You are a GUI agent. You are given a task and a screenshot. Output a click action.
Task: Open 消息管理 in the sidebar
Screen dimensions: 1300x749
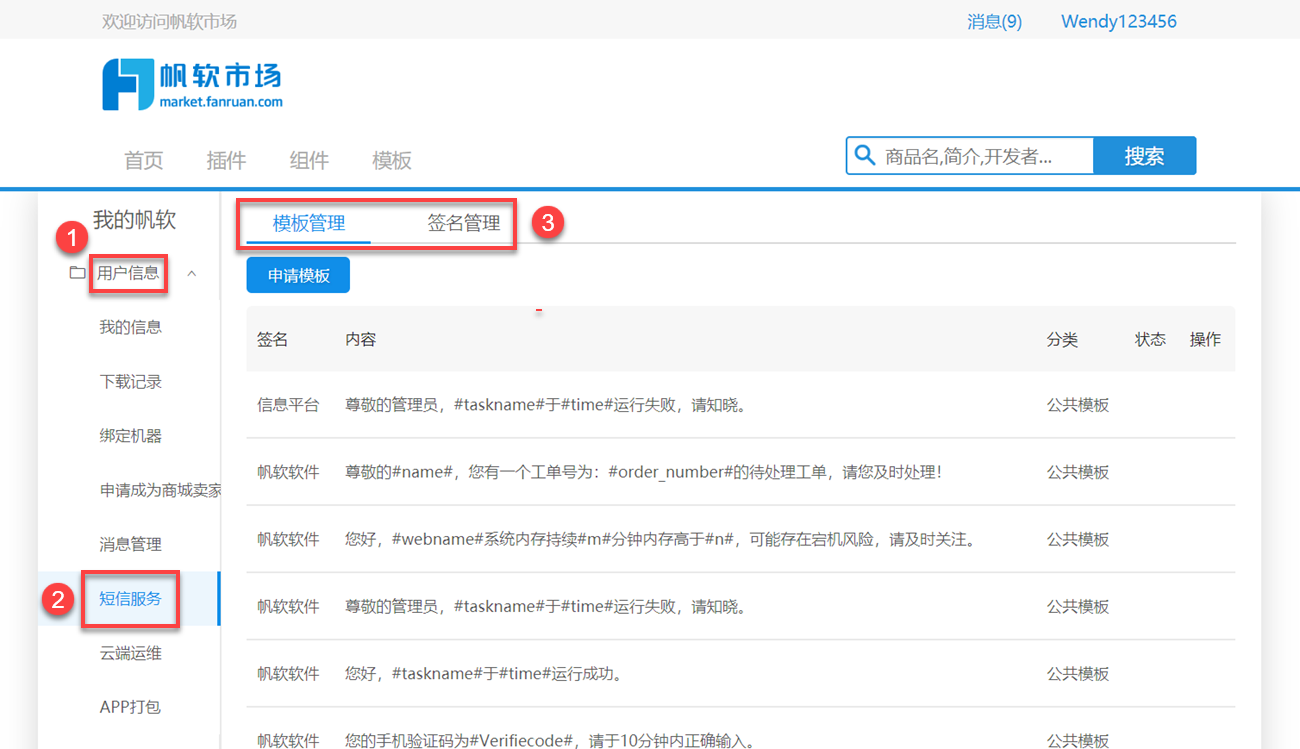pos(130,544)
